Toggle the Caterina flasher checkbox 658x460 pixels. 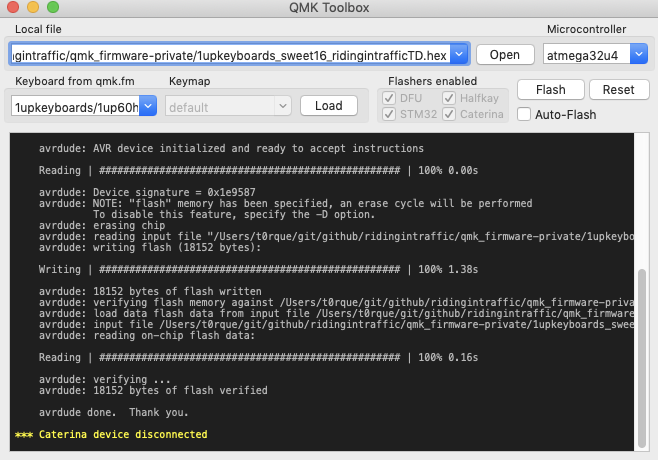tap(449, 114)
